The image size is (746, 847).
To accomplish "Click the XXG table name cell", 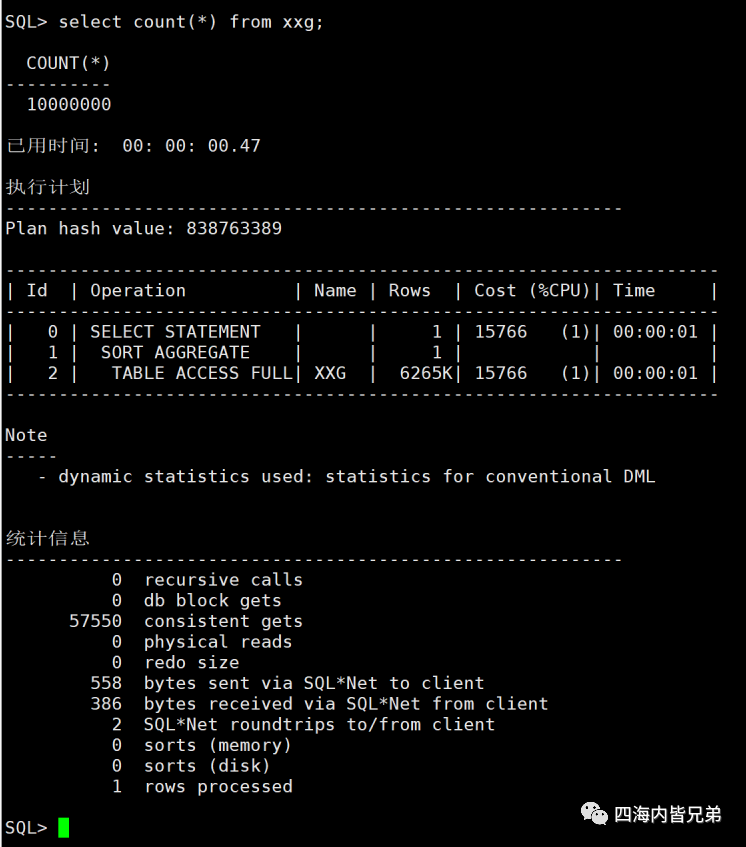I will pyautogui.click(x=330, y=373).
